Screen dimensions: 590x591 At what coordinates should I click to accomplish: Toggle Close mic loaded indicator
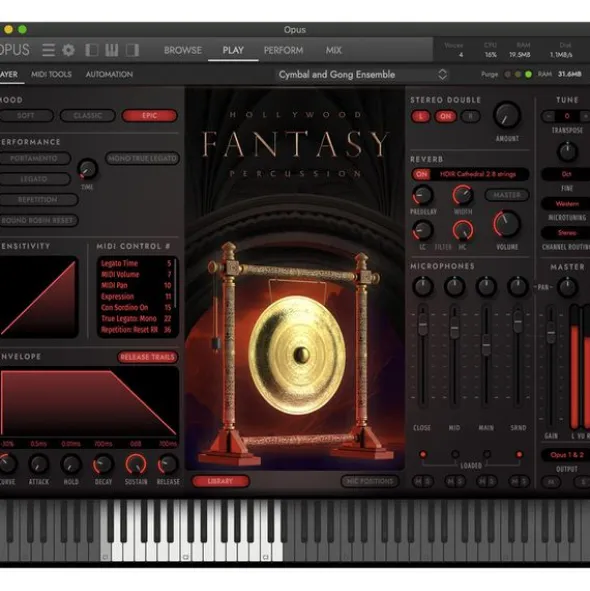tap(423, 454)
